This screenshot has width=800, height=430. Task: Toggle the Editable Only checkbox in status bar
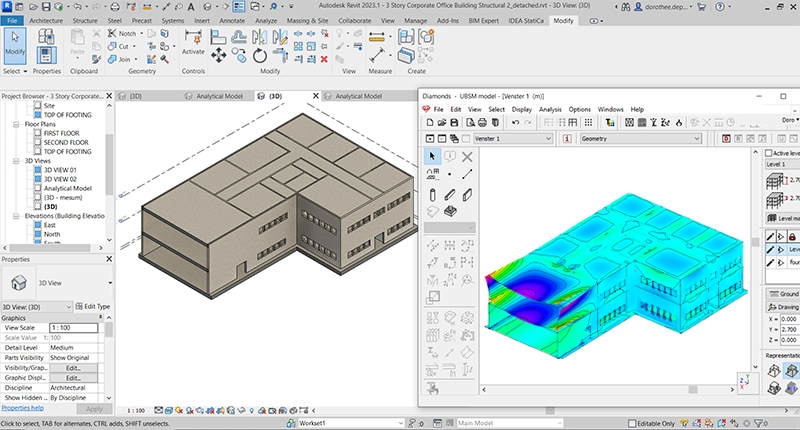pos(632,423)
